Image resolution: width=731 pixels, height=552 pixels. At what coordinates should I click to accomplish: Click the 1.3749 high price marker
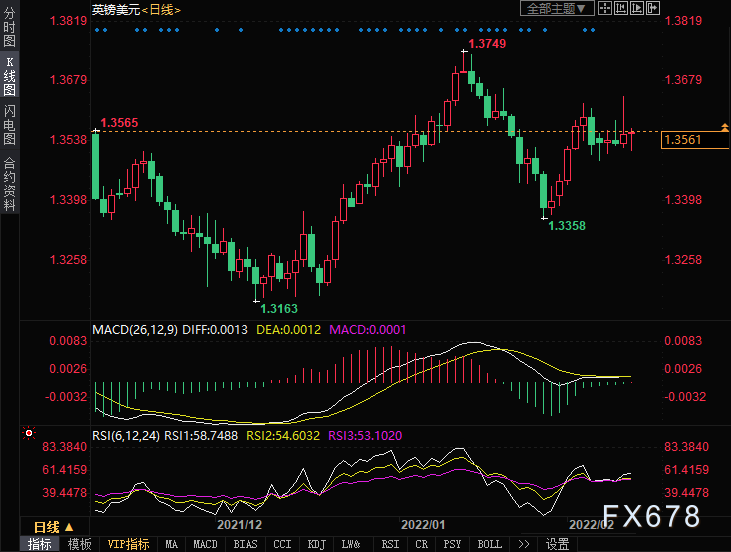tap(486, 44)
